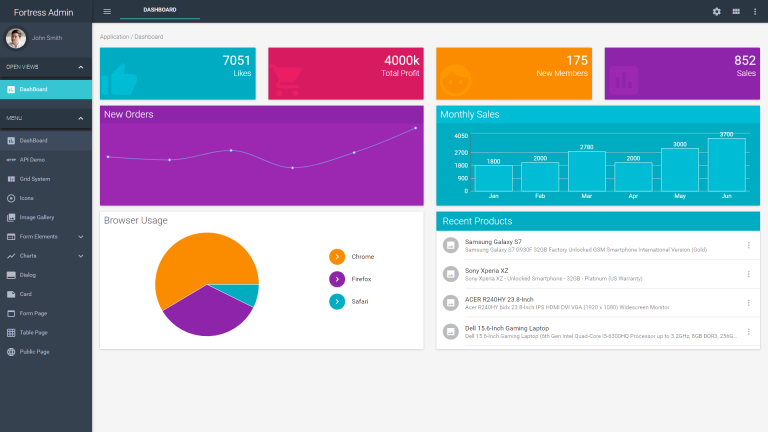Go to Table Page in sidebar
Viewport: 768px width, 432px height.
(33, 332)
